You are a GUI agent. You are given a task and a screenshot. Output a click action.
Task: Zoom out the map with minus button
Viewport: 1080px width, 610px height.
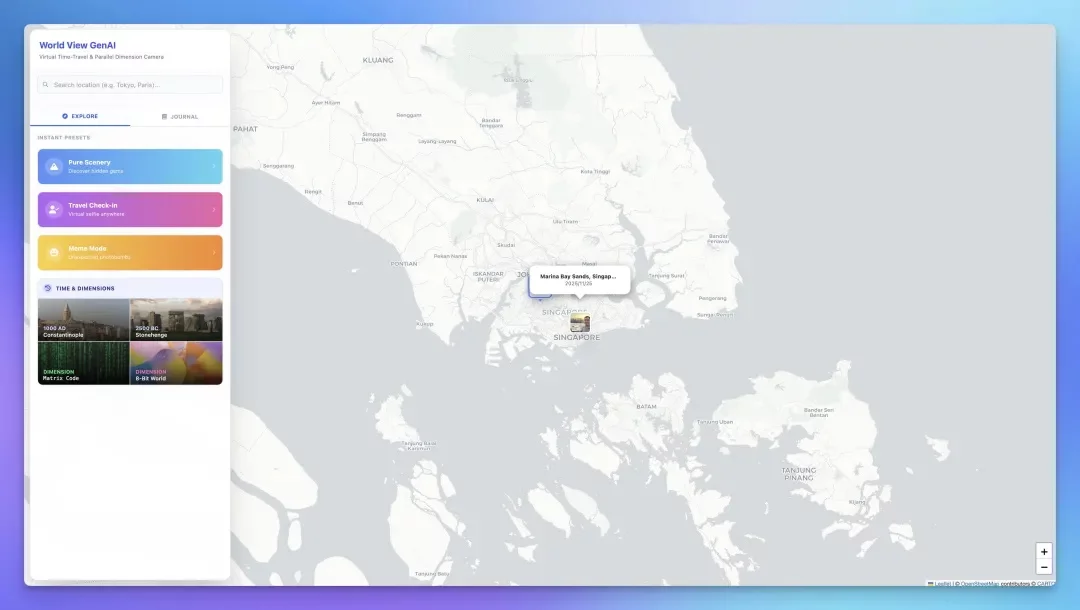[1044, 567]
